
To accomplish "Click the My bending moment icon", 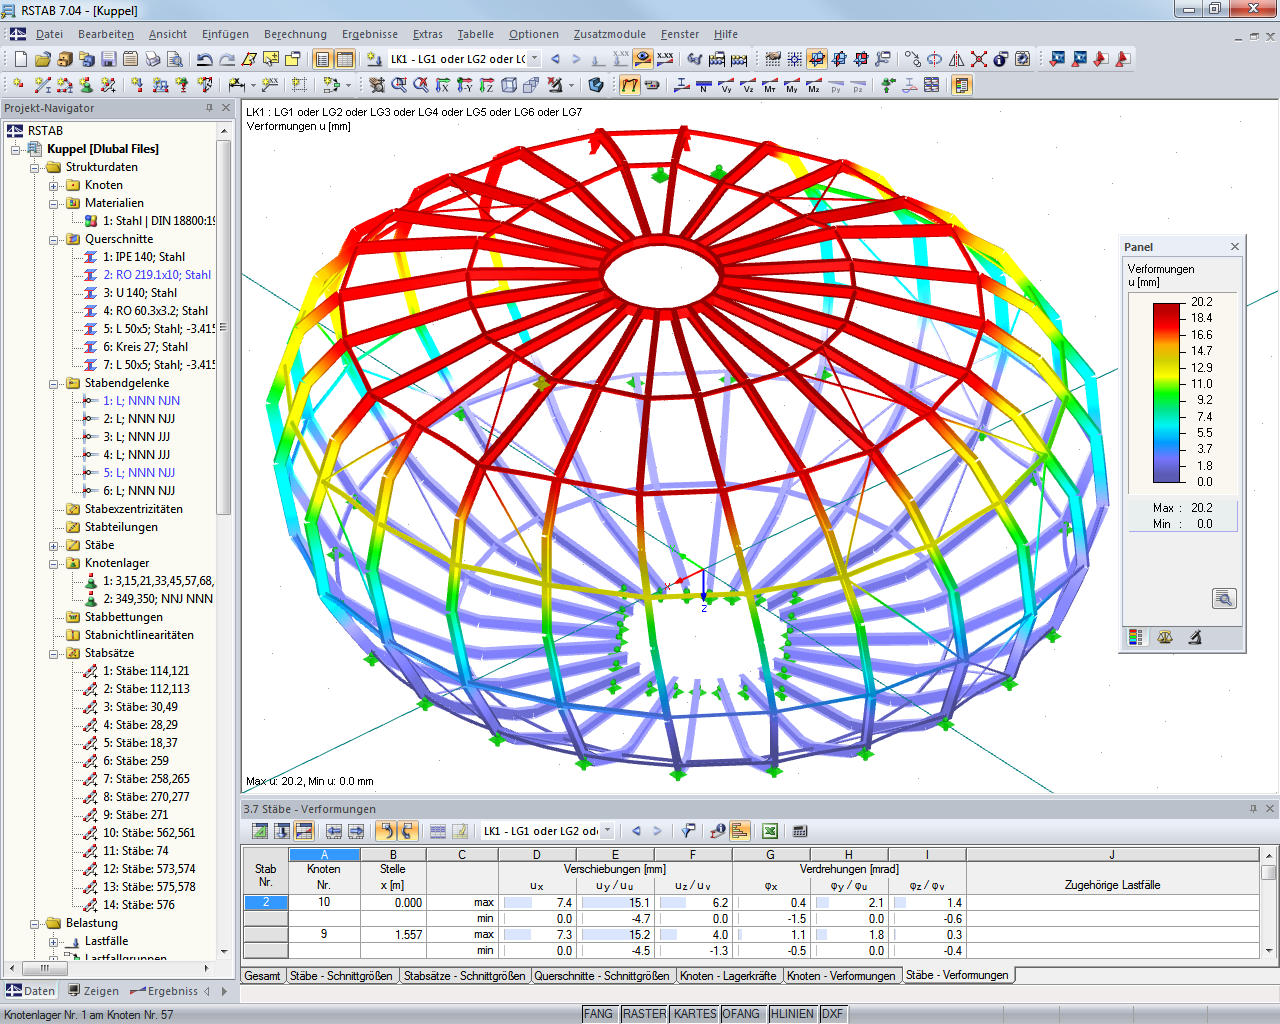I will (792, 85).
